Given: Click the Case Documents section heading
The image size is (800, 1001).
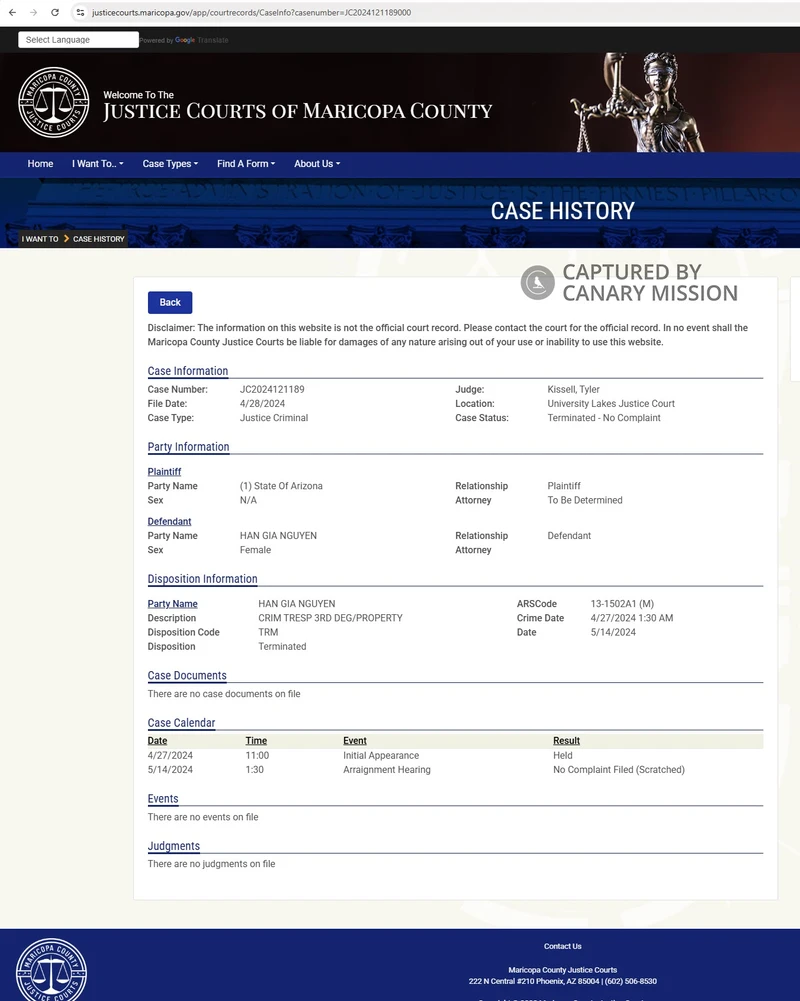Looking at the screenshot, I should [x=187, y=675].
